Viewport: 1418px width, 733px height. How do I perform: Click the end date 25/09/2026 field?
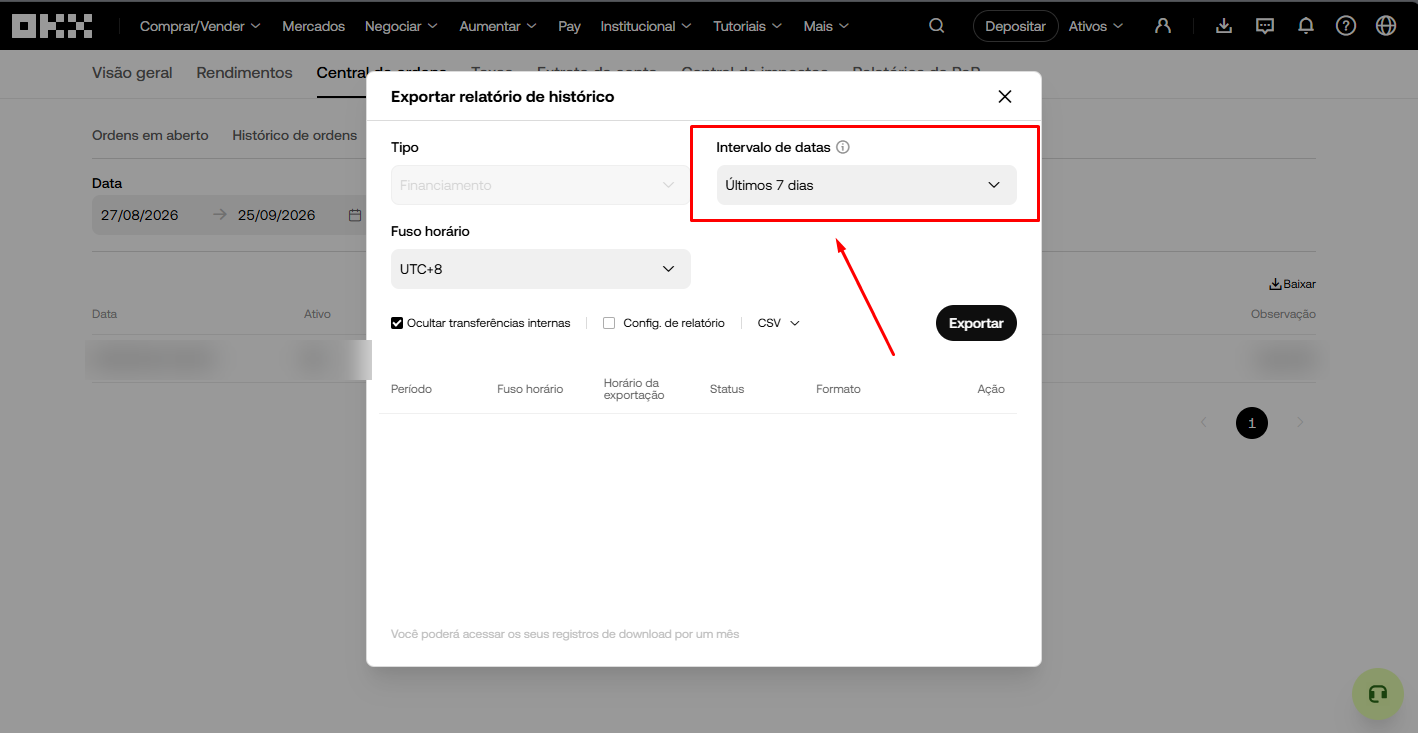[x=277, y=215]
